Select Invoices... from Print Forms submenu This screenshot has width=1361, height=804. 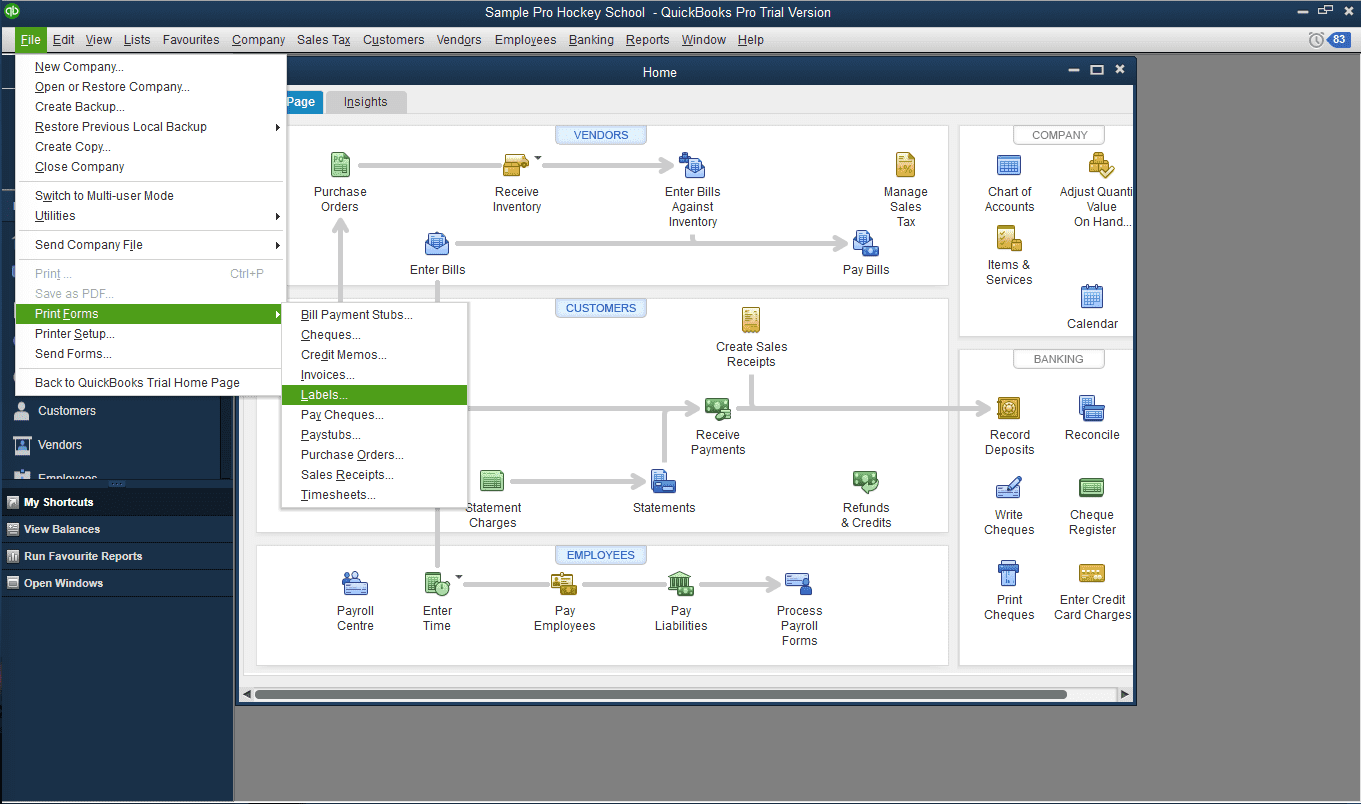374,375
